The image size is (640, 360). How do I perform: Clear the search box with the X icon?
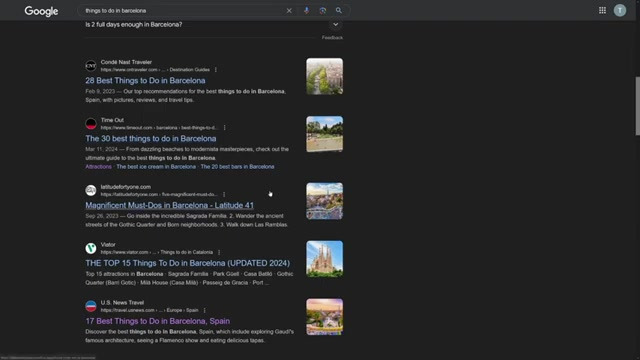pos(289,11)
